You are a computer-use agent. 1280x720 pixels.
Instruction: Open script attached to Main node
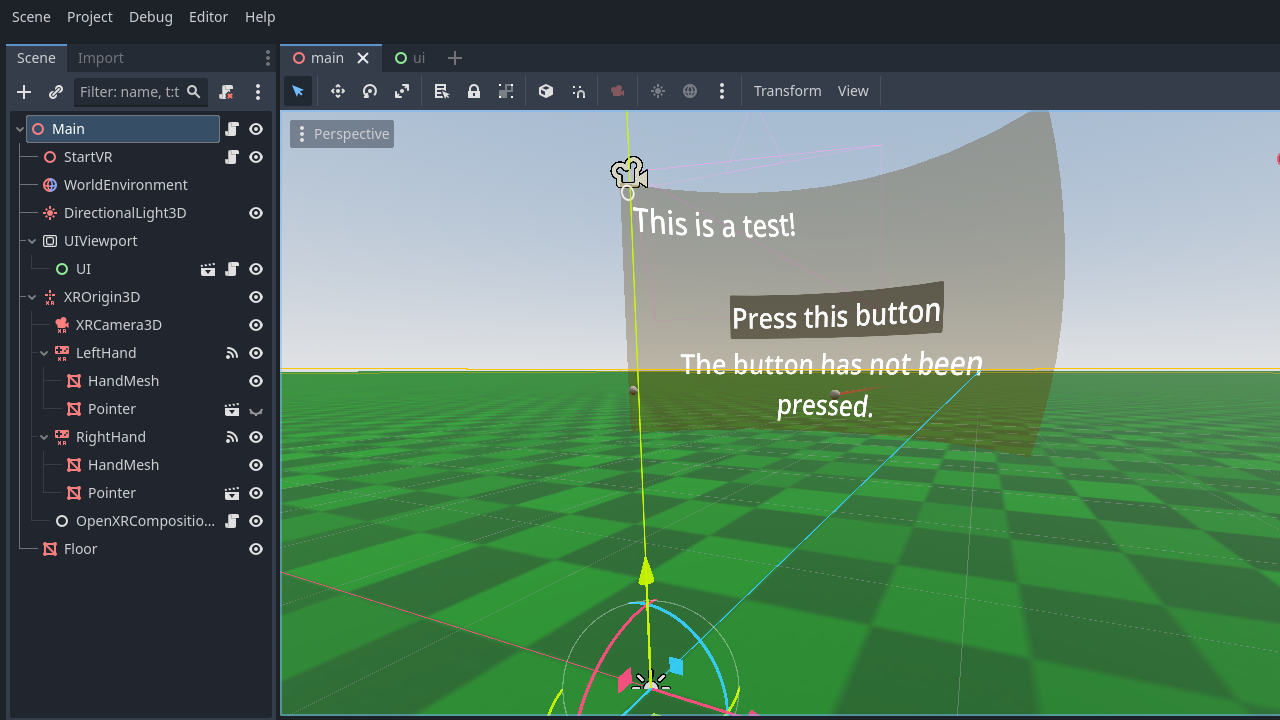[232, 129]
